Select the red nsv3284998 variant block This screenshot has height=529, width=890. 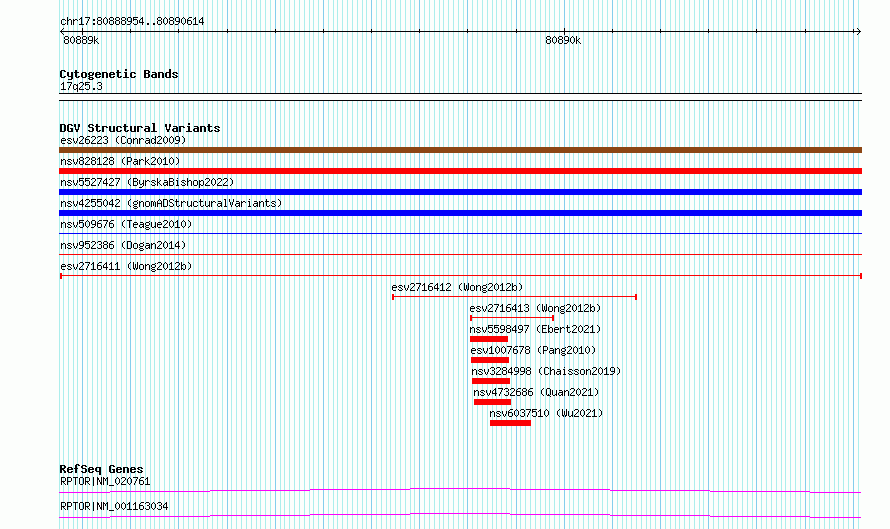pos(491,381)
